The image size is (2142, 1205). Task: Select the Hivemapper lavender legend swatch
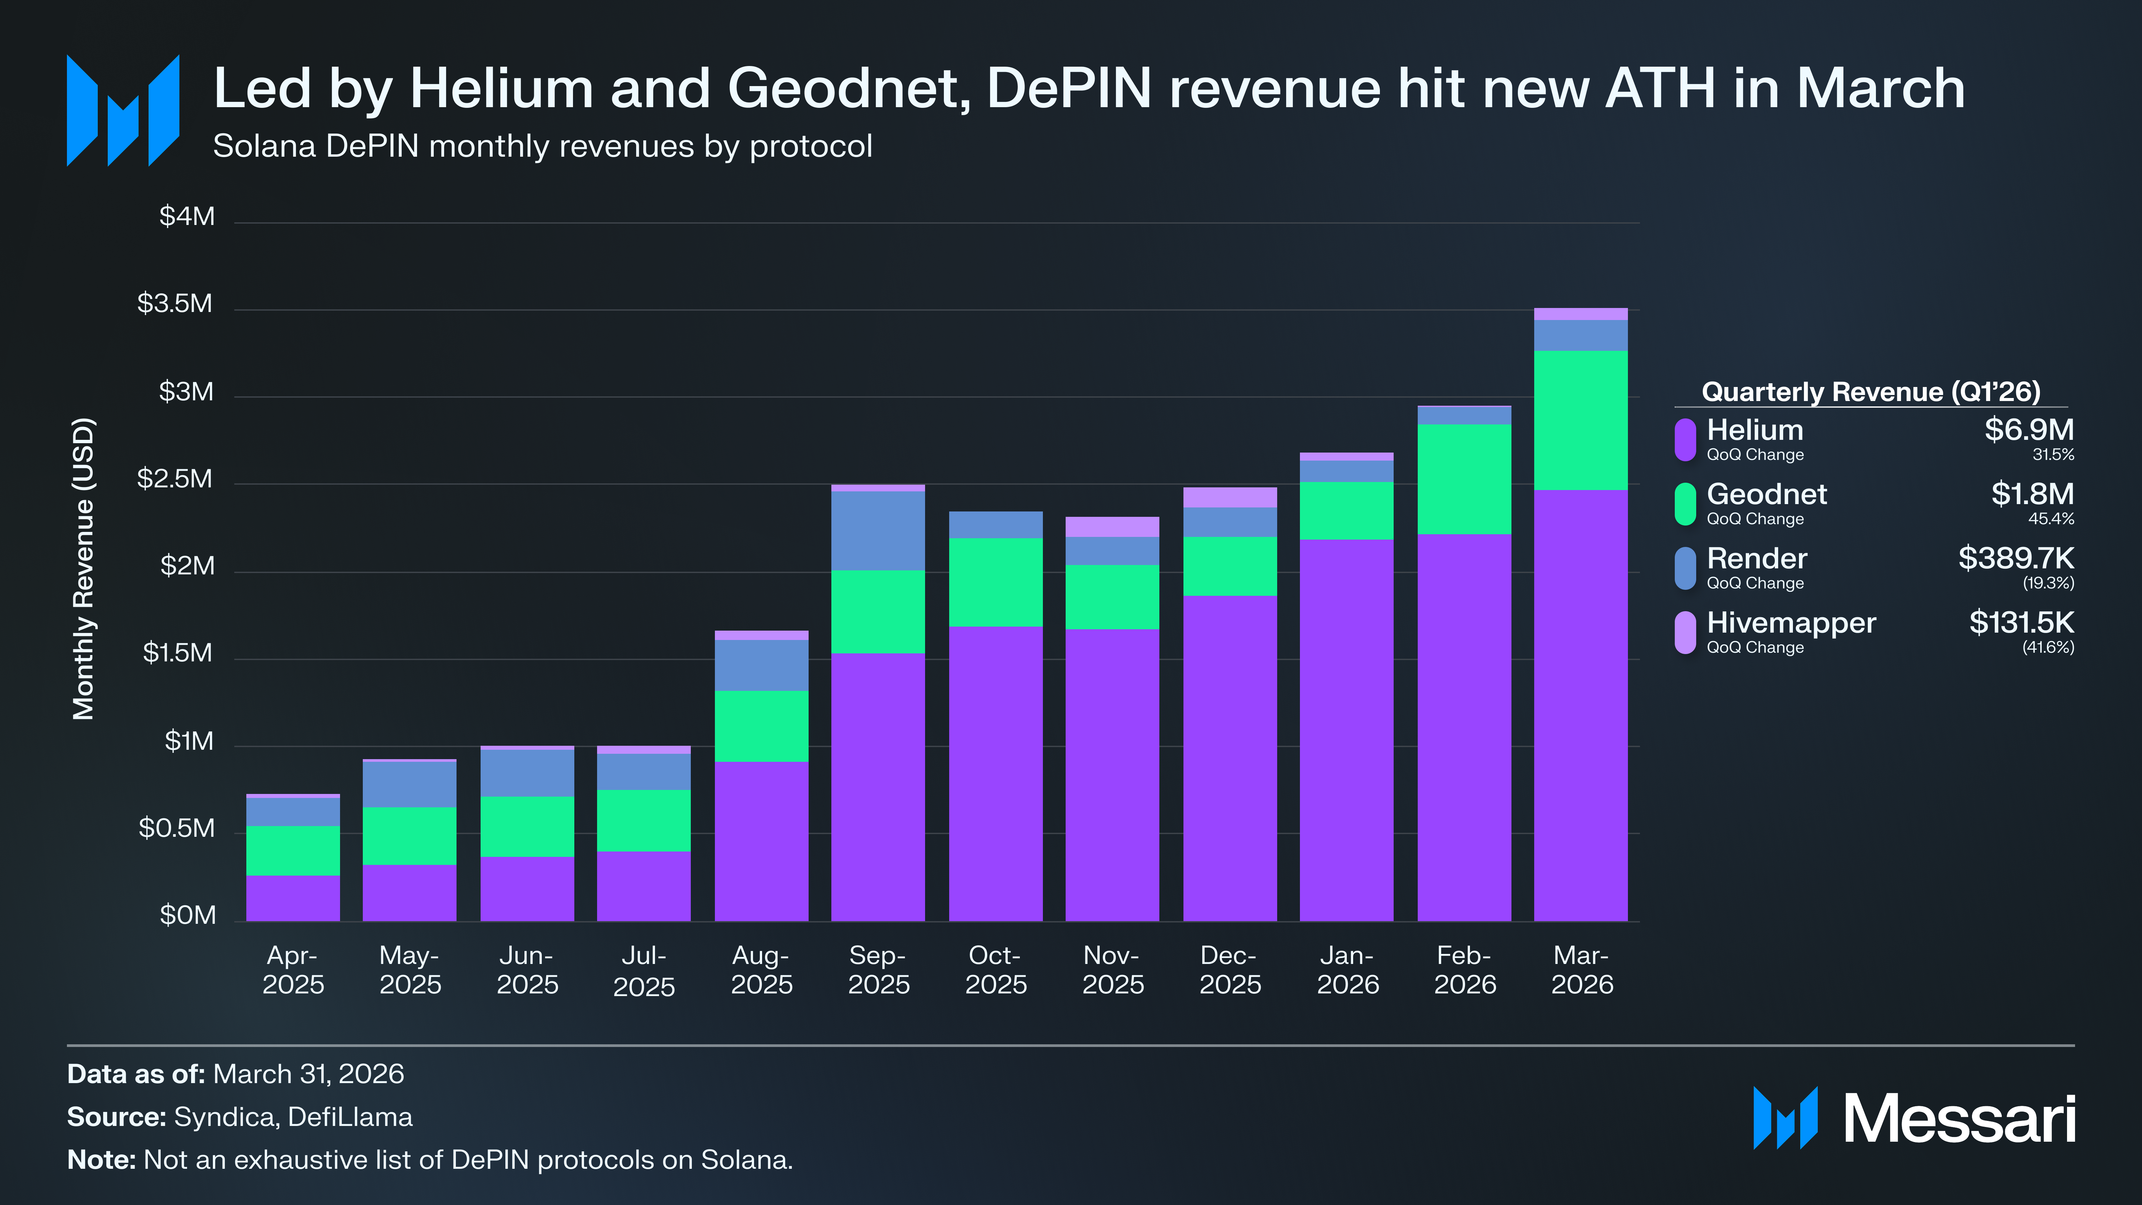1685,633
